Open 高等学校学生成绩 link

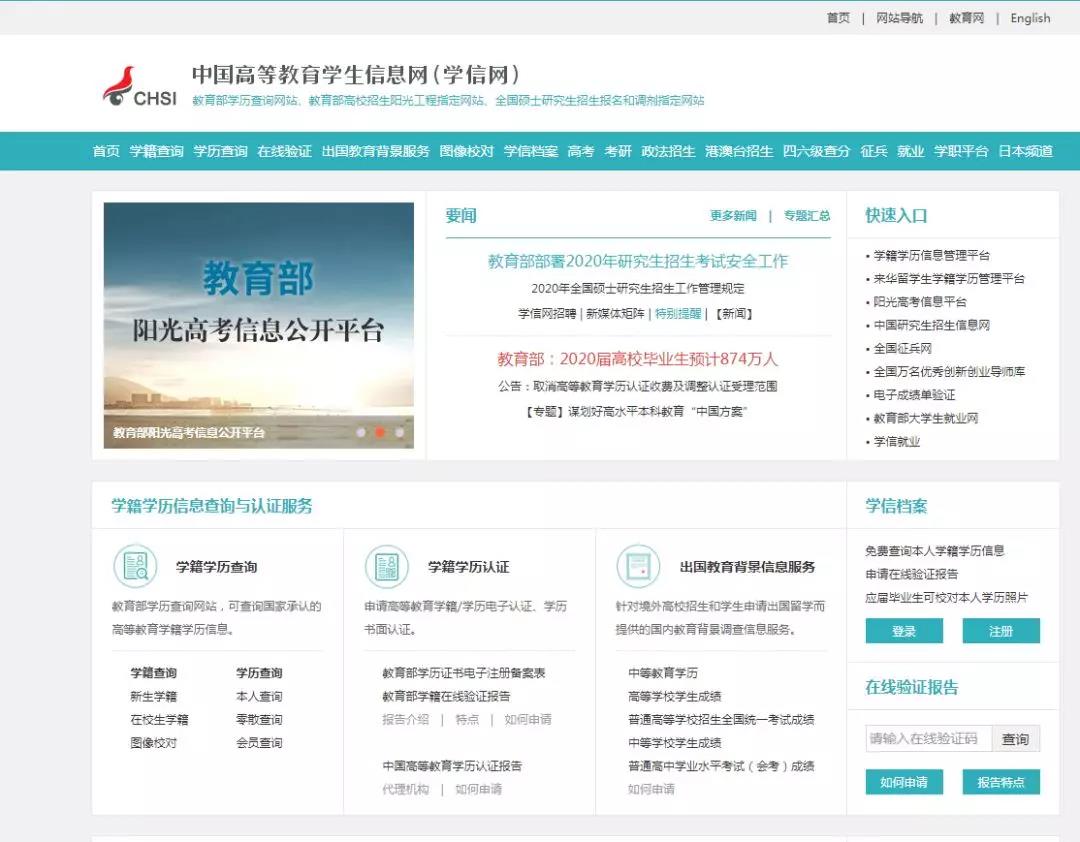click(x=674, y=697)
